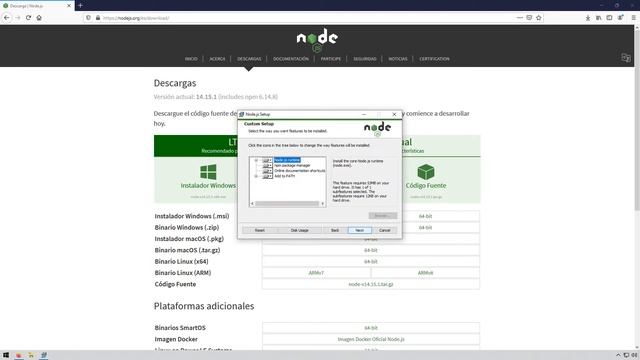Open npm package manager feature dropdown
This screenshot has height=360, width=640.
tap(267, 166)
